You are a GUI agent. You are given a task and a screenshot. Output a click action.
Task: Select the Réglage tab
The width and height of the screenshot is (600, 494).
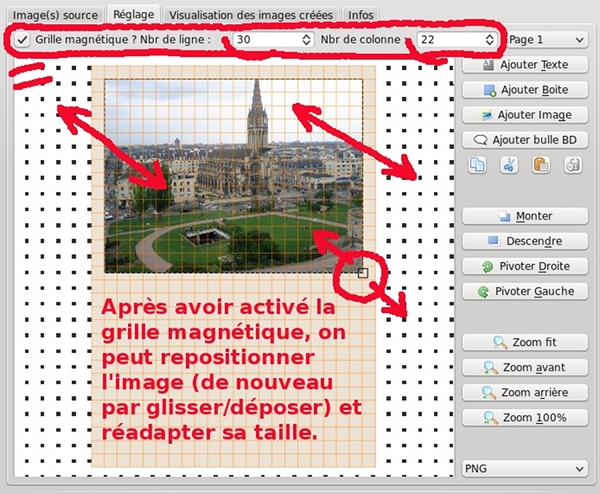[134, 15]
